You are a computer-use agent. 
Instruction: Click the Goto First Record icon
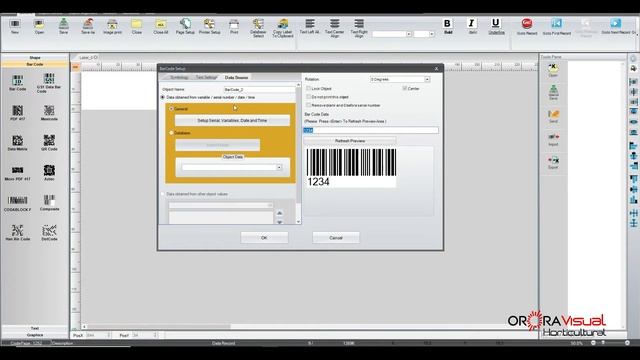click(x=557, y=26)
